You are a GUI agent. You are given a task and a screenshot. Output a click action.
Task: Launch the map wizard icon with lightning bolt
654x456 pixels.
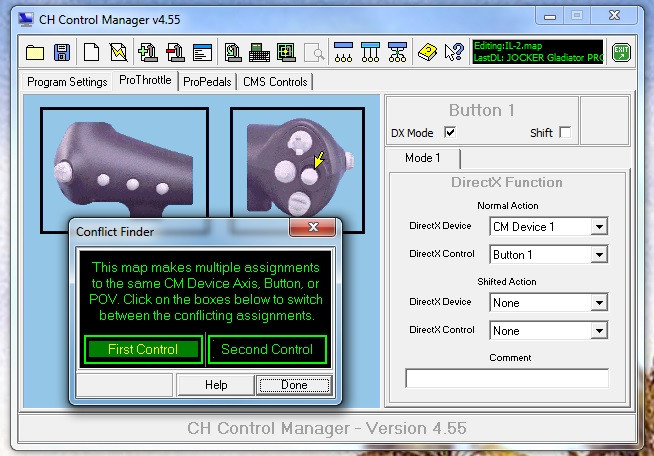118,53
